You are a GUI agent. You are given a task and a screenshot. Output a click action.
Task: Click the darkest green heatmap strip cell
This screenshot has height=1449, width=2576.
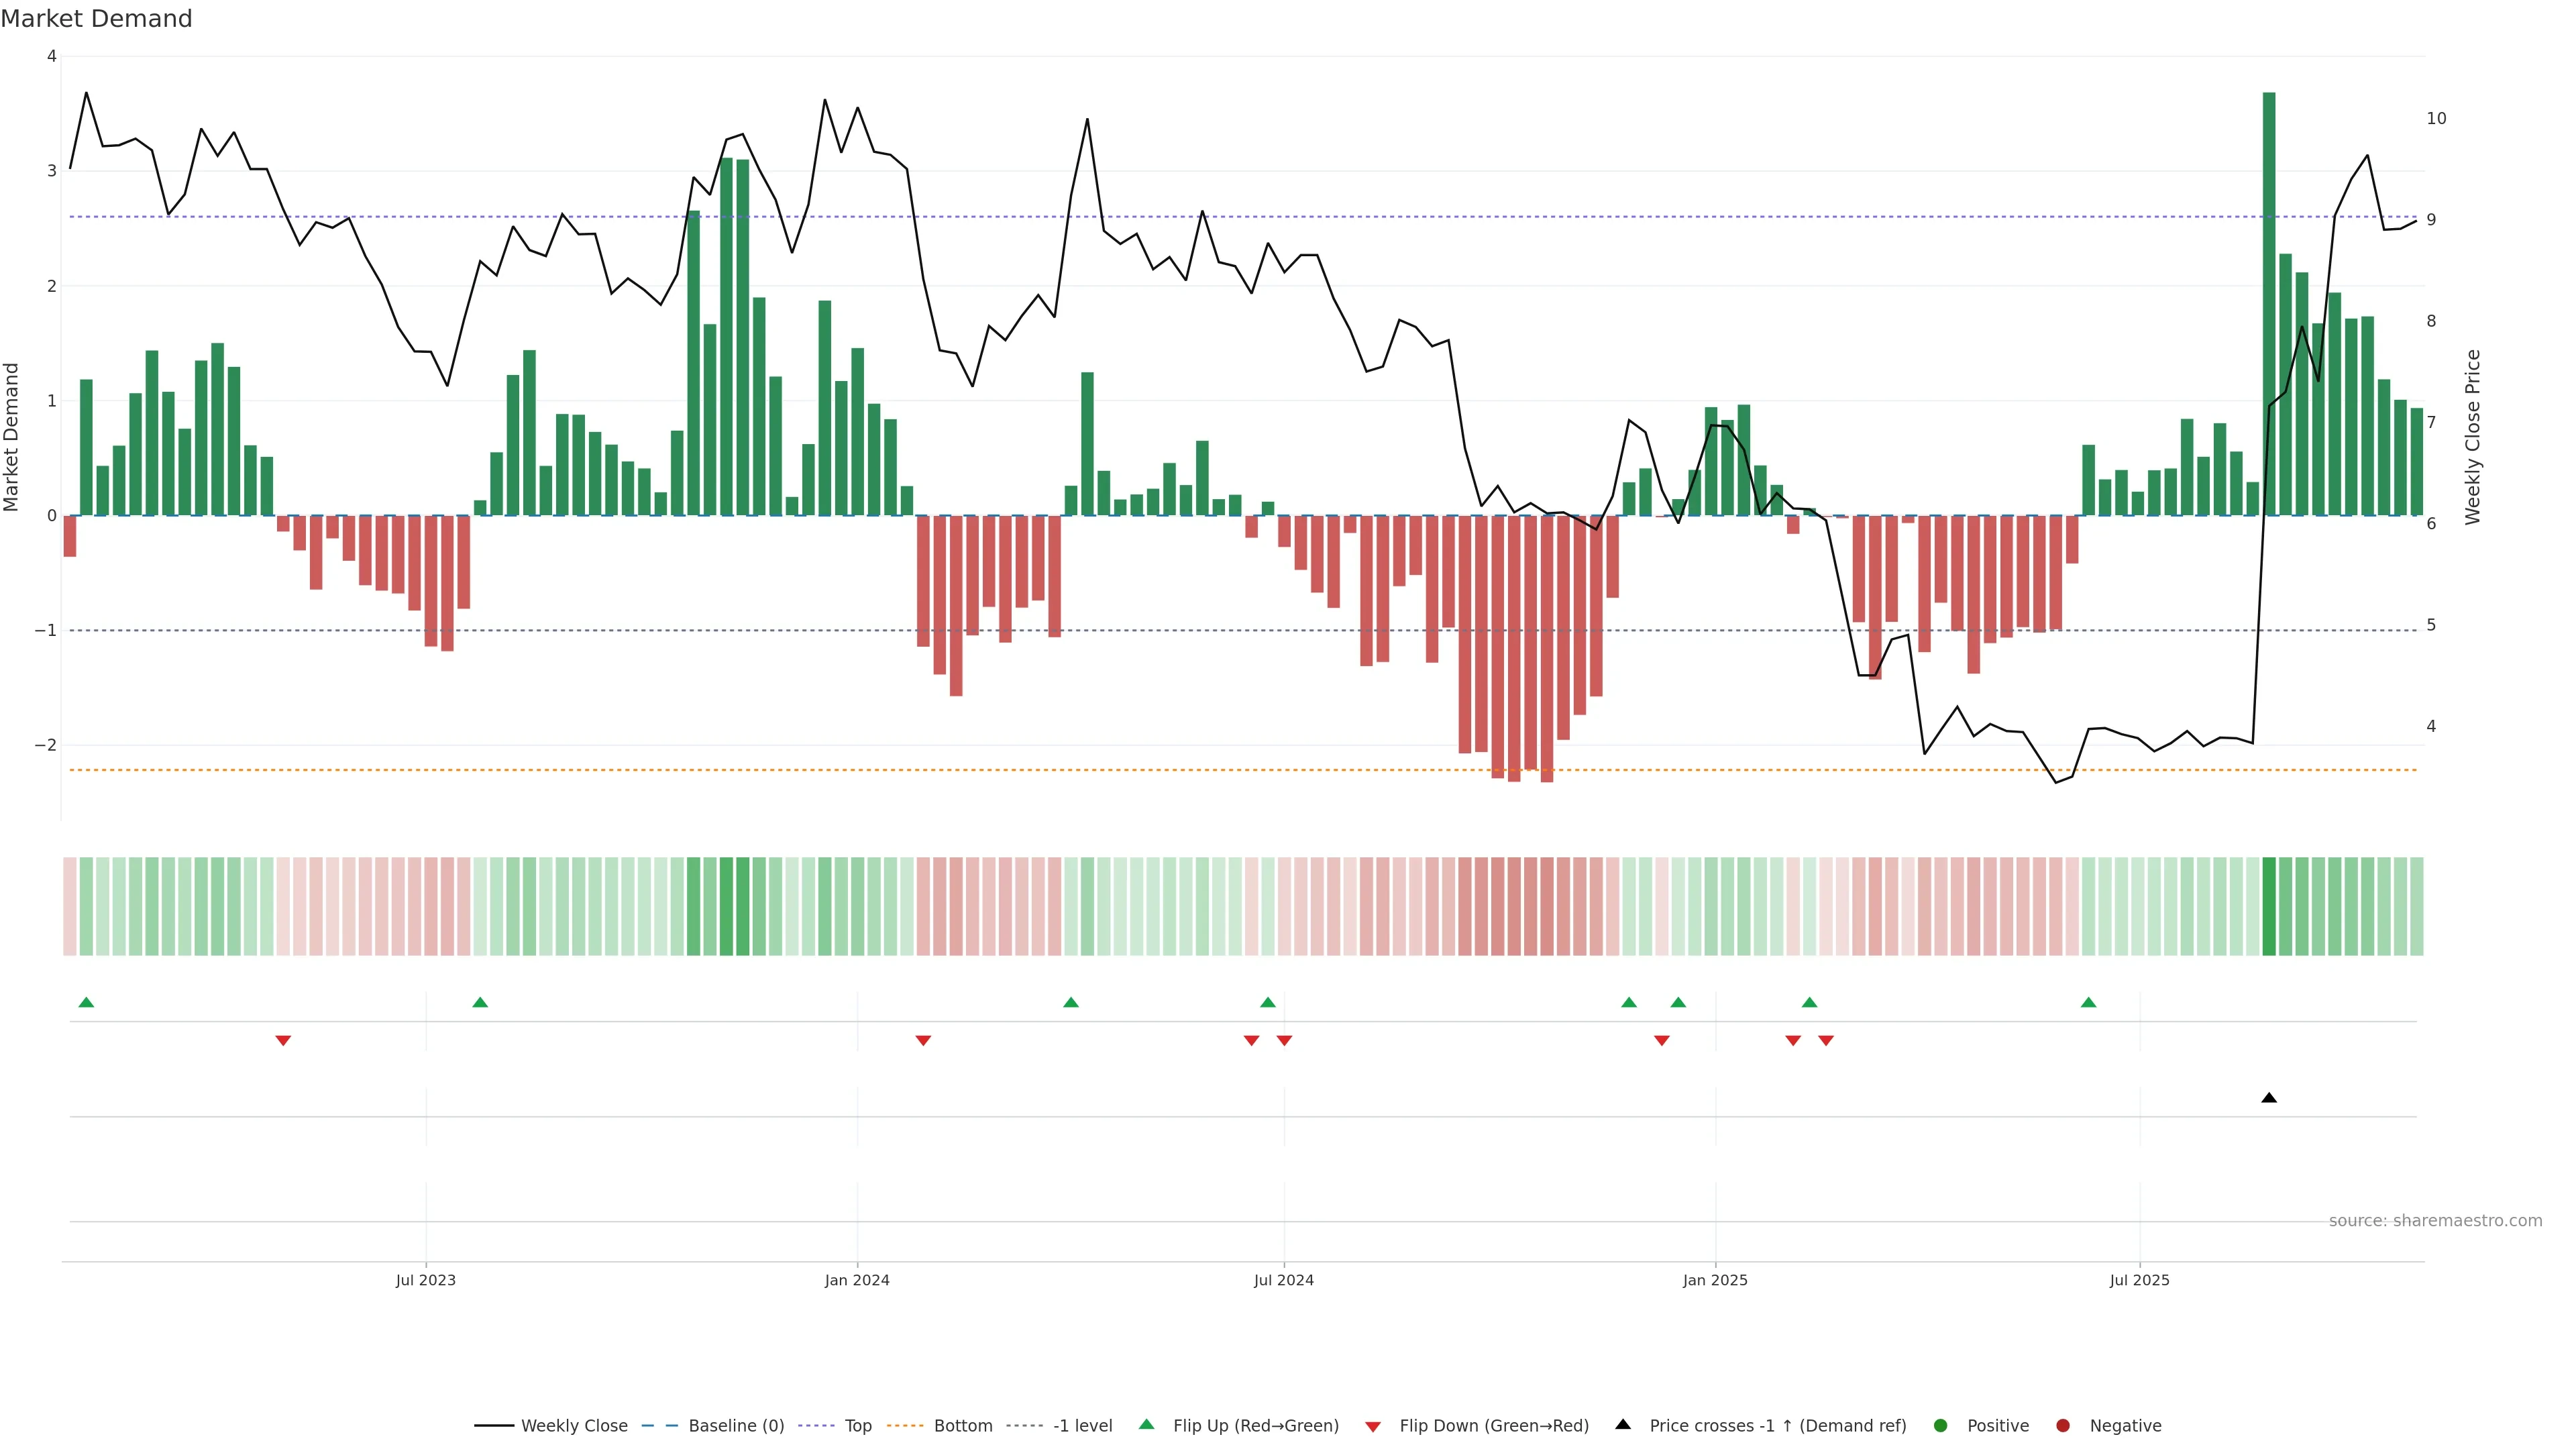tap(2268, 906)
